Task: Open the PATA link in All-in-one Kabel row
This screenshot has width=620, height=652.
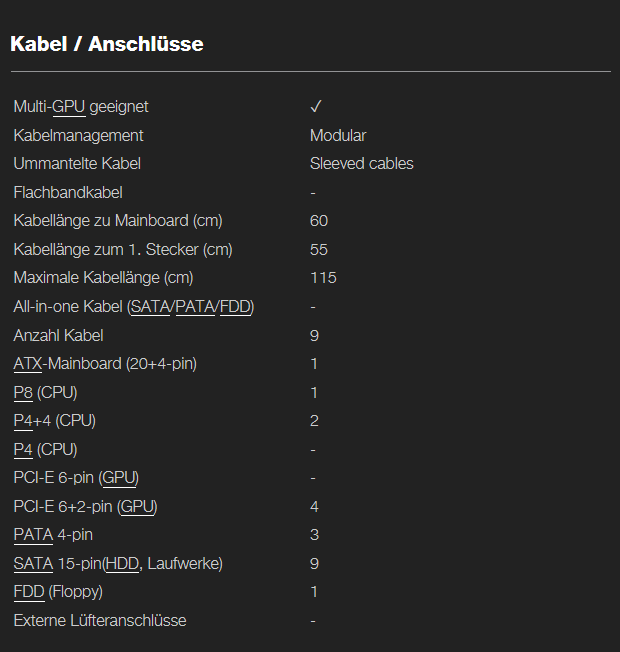Action: click(195, 307)
